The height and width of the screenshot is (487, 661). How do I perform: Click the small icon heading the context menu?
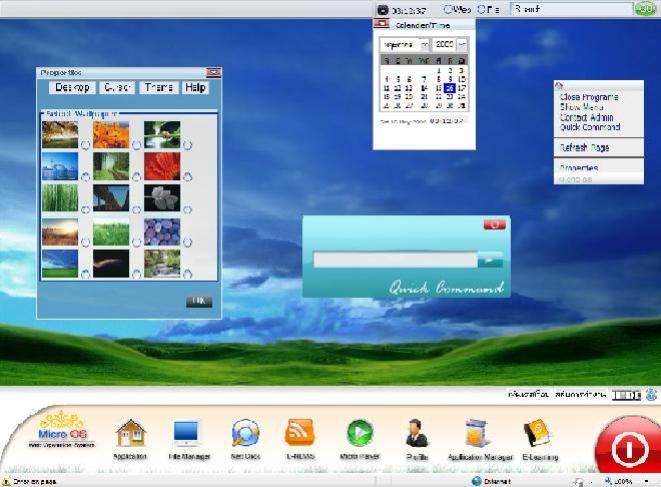[559, 86]
